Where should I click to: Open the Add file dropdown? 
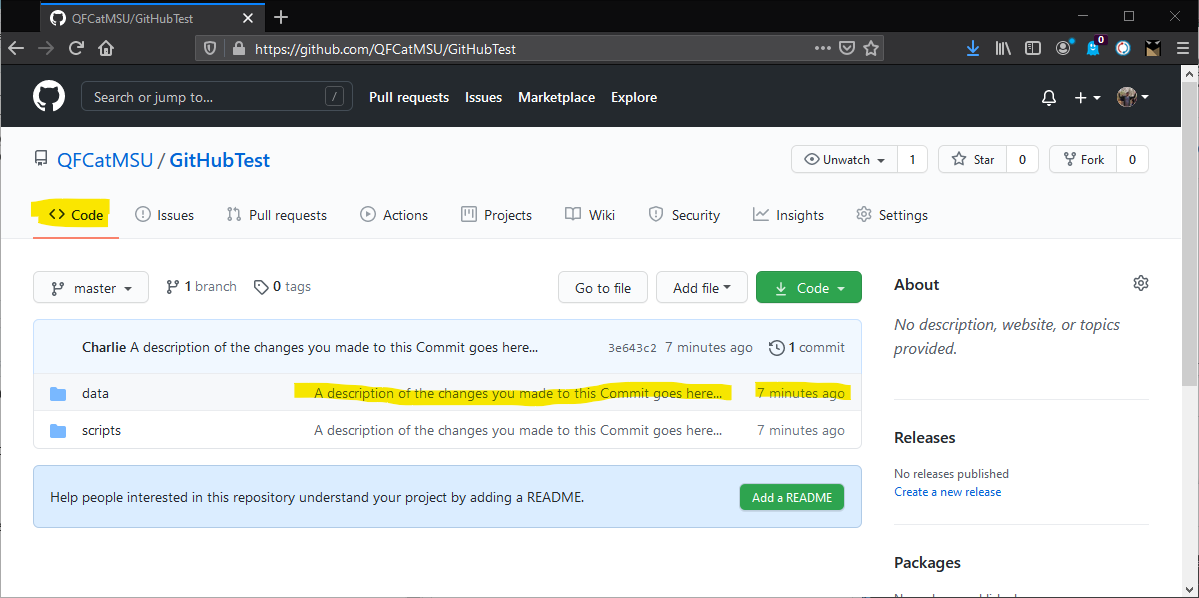tap(702, 288)
